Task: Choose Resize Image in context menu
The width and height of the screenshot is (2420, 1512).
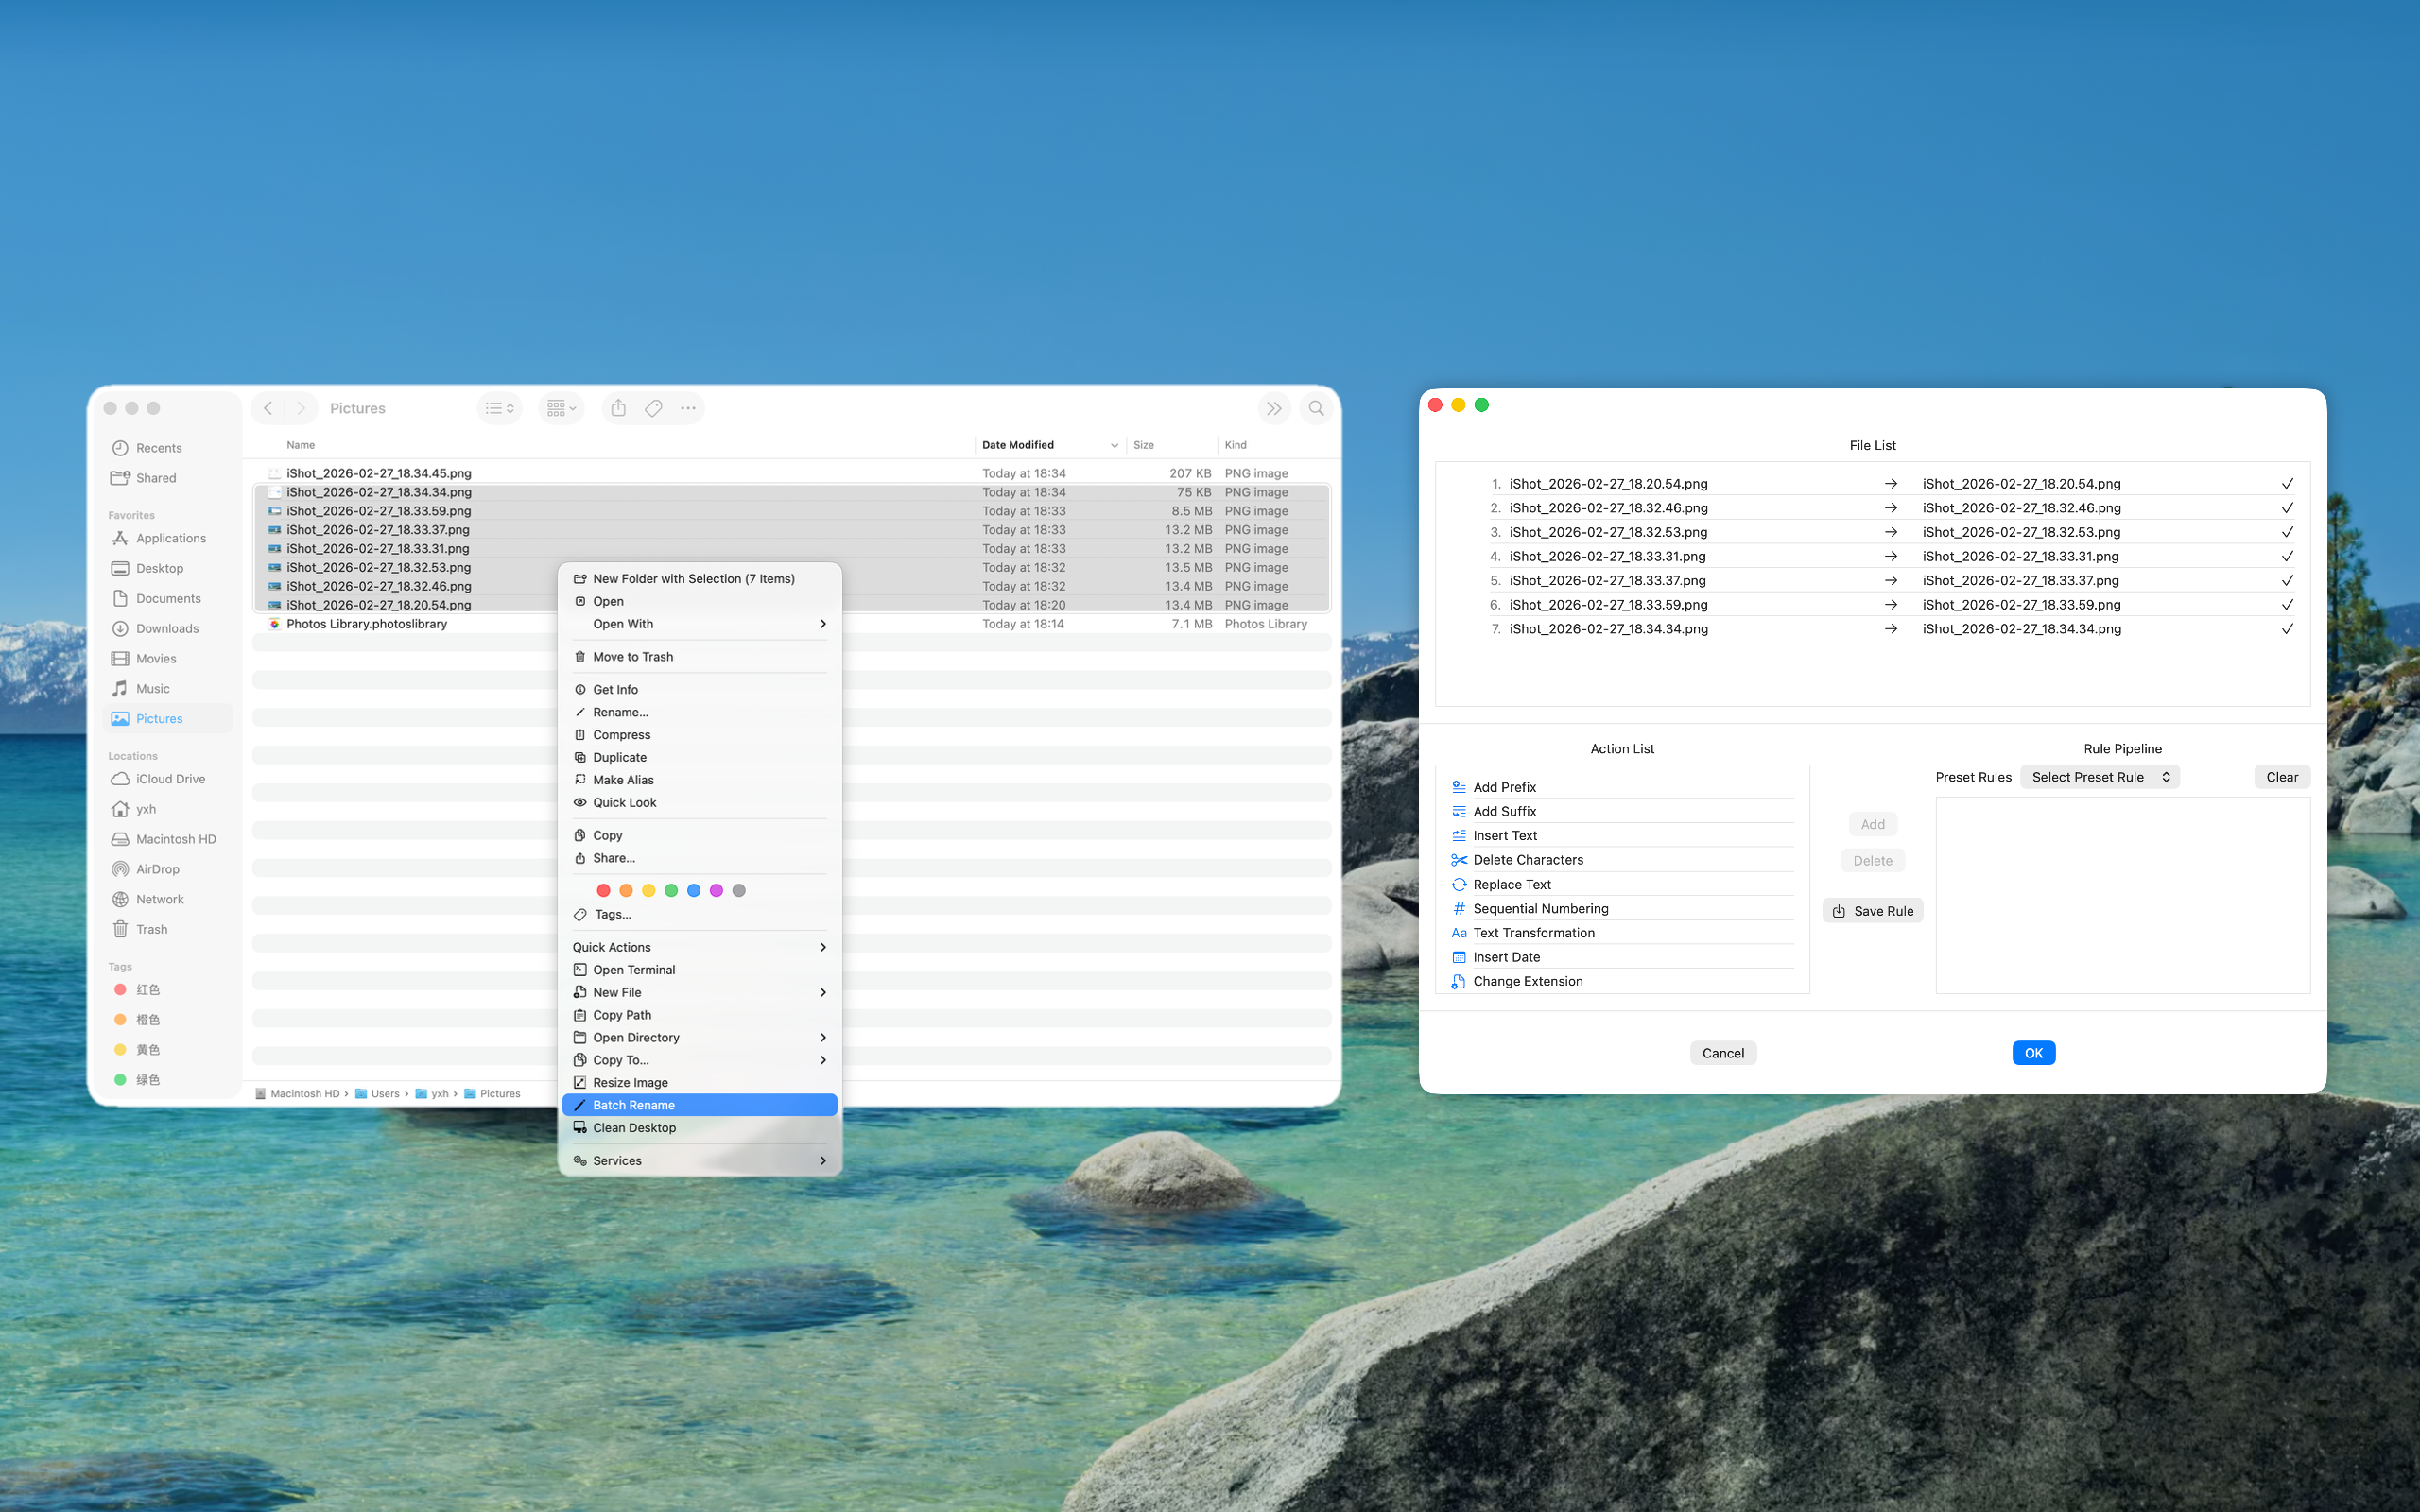Action: click(699, 1082)
